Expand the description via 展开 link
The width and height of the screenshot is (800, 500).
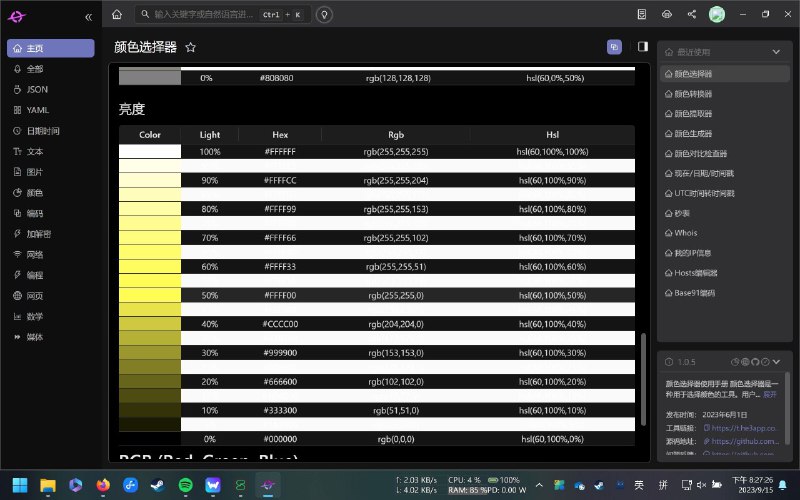click(769, 395)
